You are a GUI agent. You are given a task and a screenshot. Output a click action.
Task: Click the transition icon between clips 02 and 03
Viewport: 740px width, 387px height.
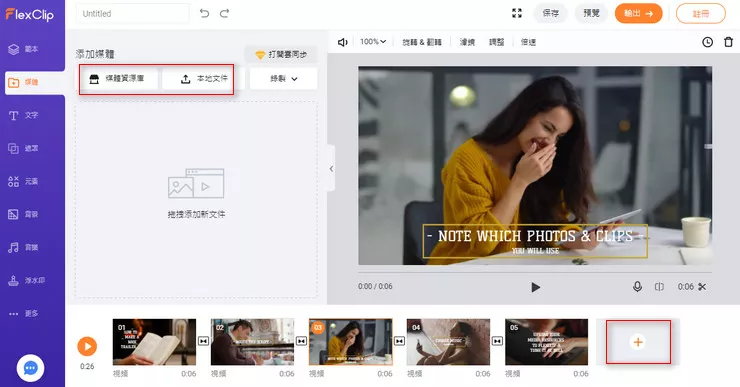pos(302,341)
